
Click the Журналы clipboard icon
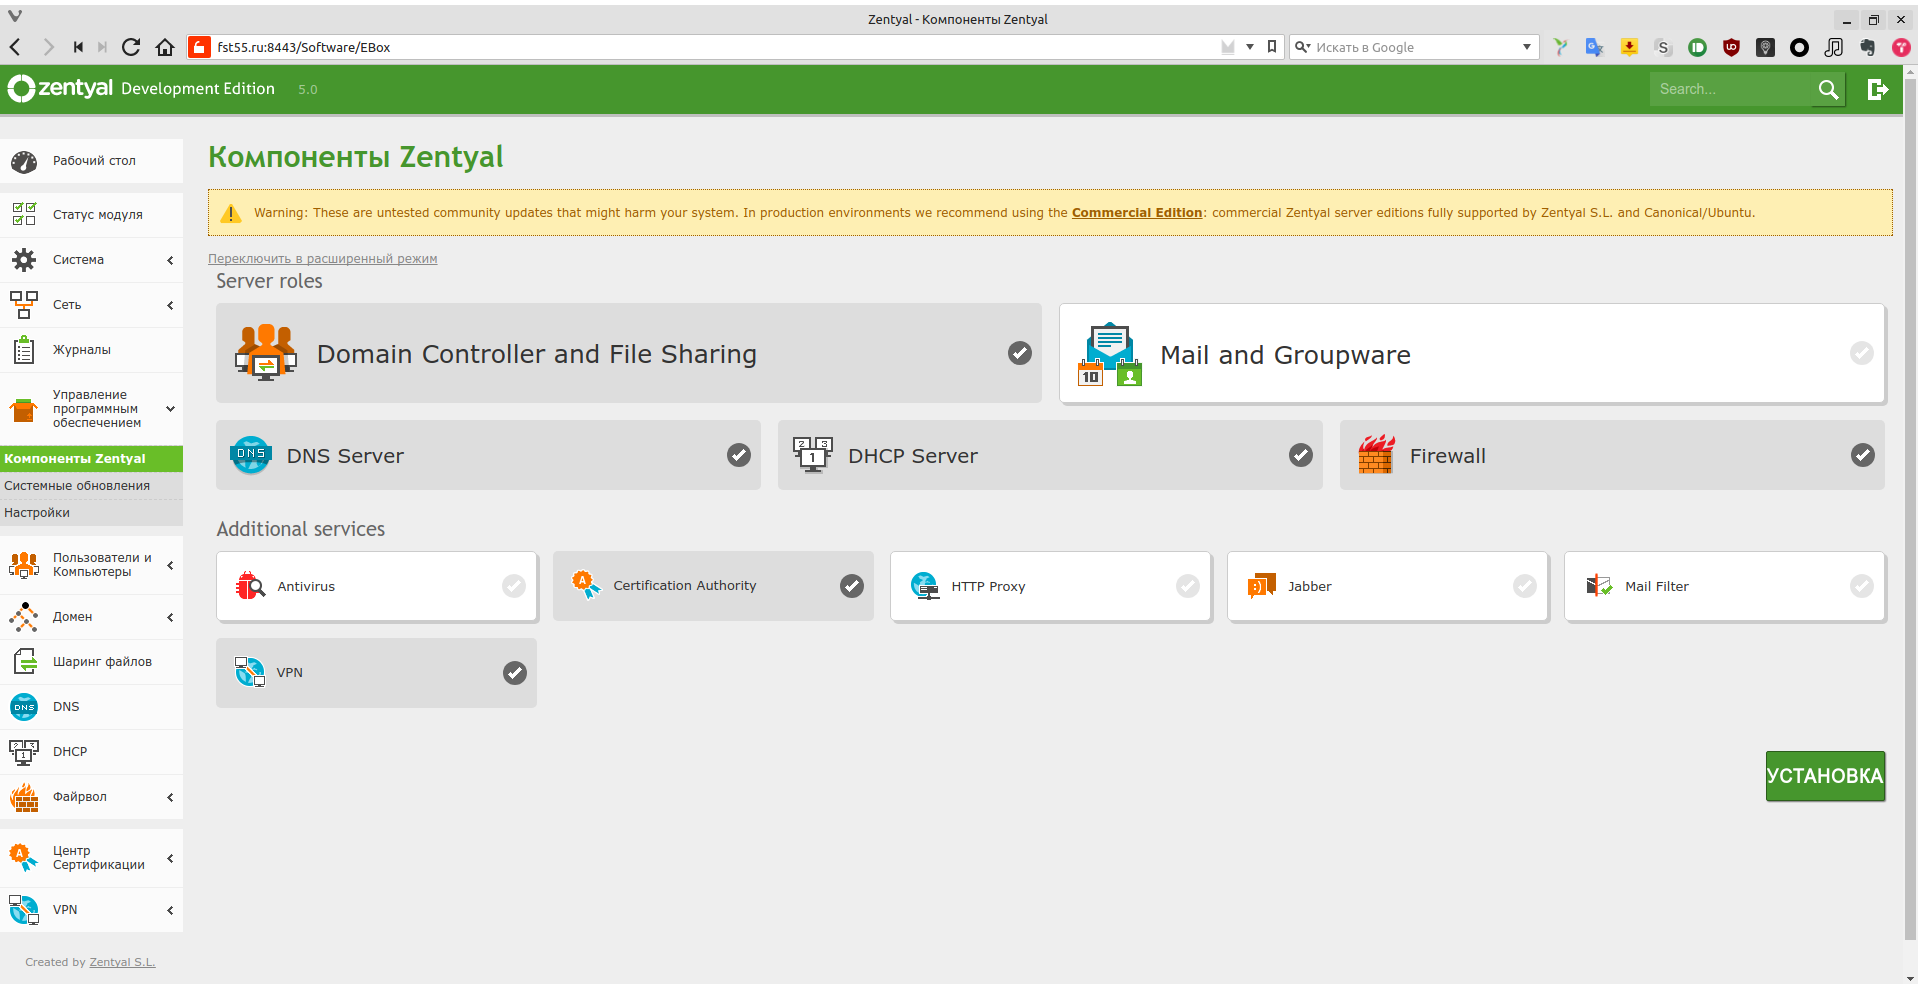tap(24, 350)
